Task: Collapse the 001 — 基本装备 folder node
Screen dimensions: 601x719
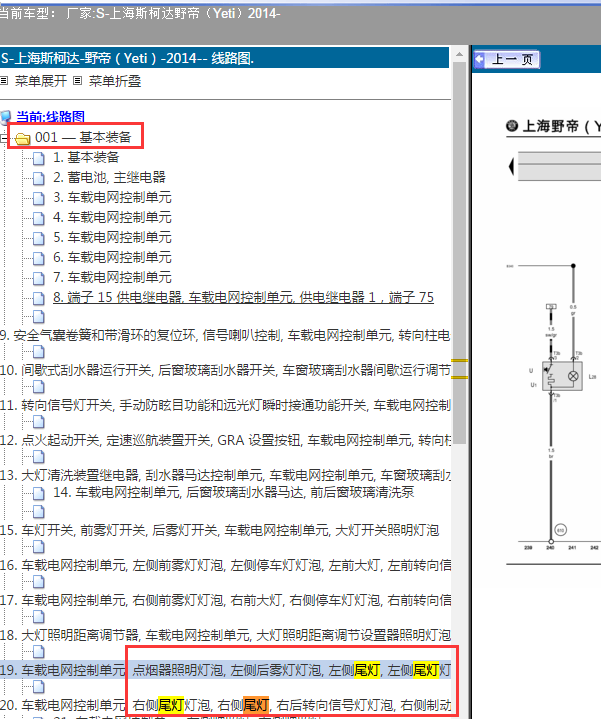Action: (x=3, y=138)
